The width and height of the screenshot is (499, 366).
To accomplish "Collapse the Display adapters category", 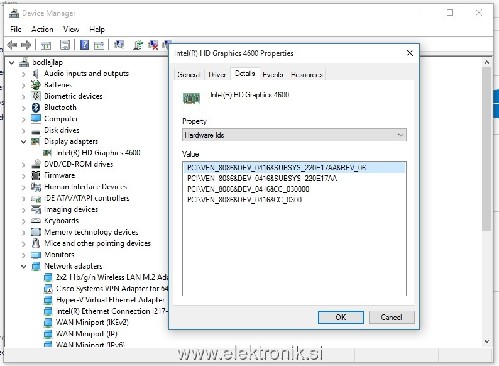I will pyautogui.click(x=23, y=142).
